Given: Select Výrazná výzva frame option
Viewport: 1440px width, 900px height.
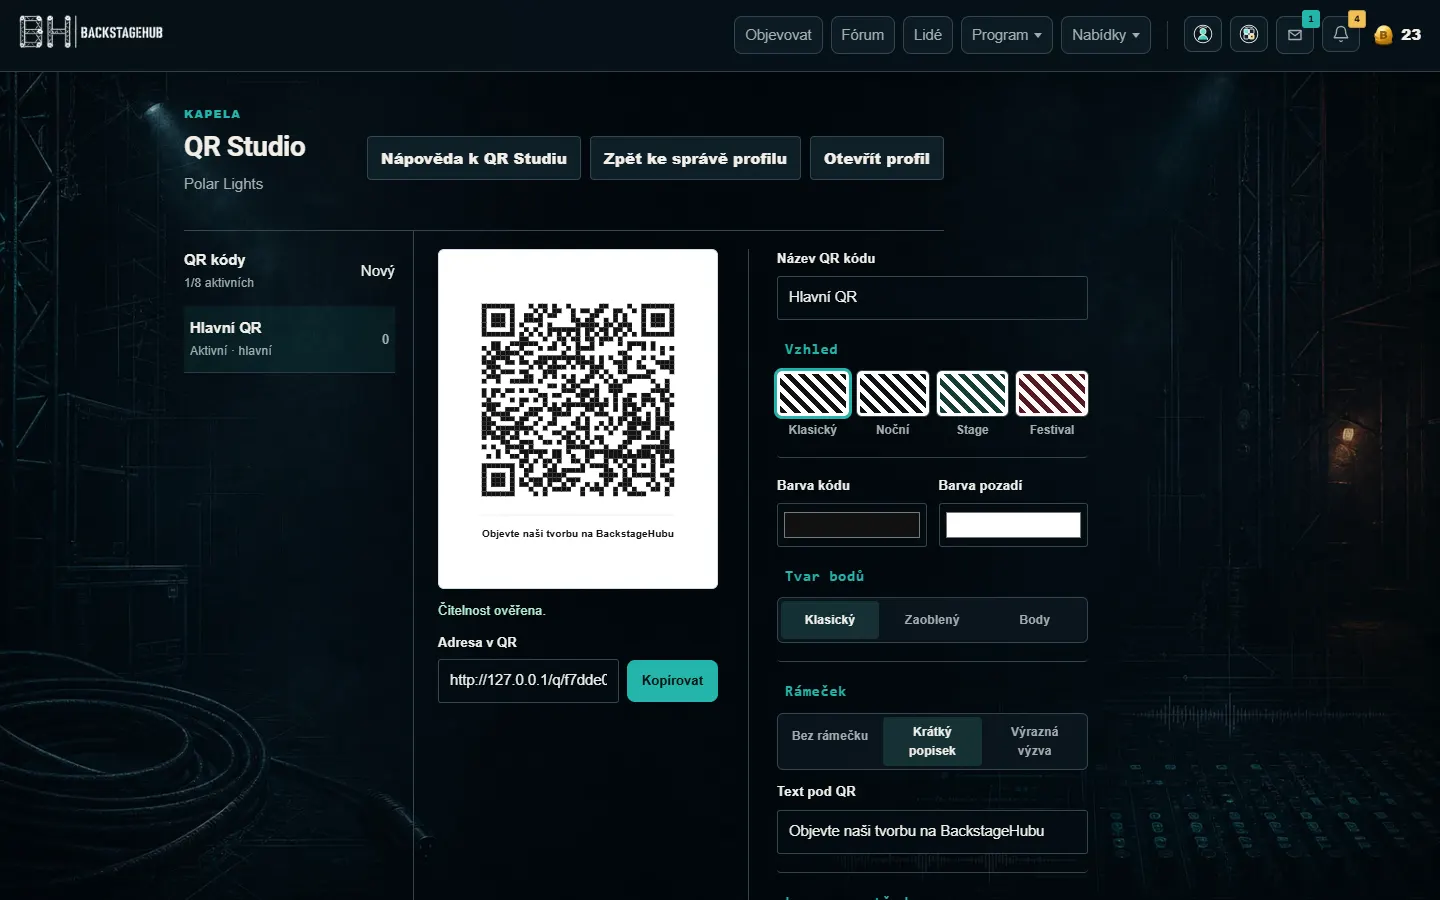Looking at the screenshot, I should (x=1034, y=741).
